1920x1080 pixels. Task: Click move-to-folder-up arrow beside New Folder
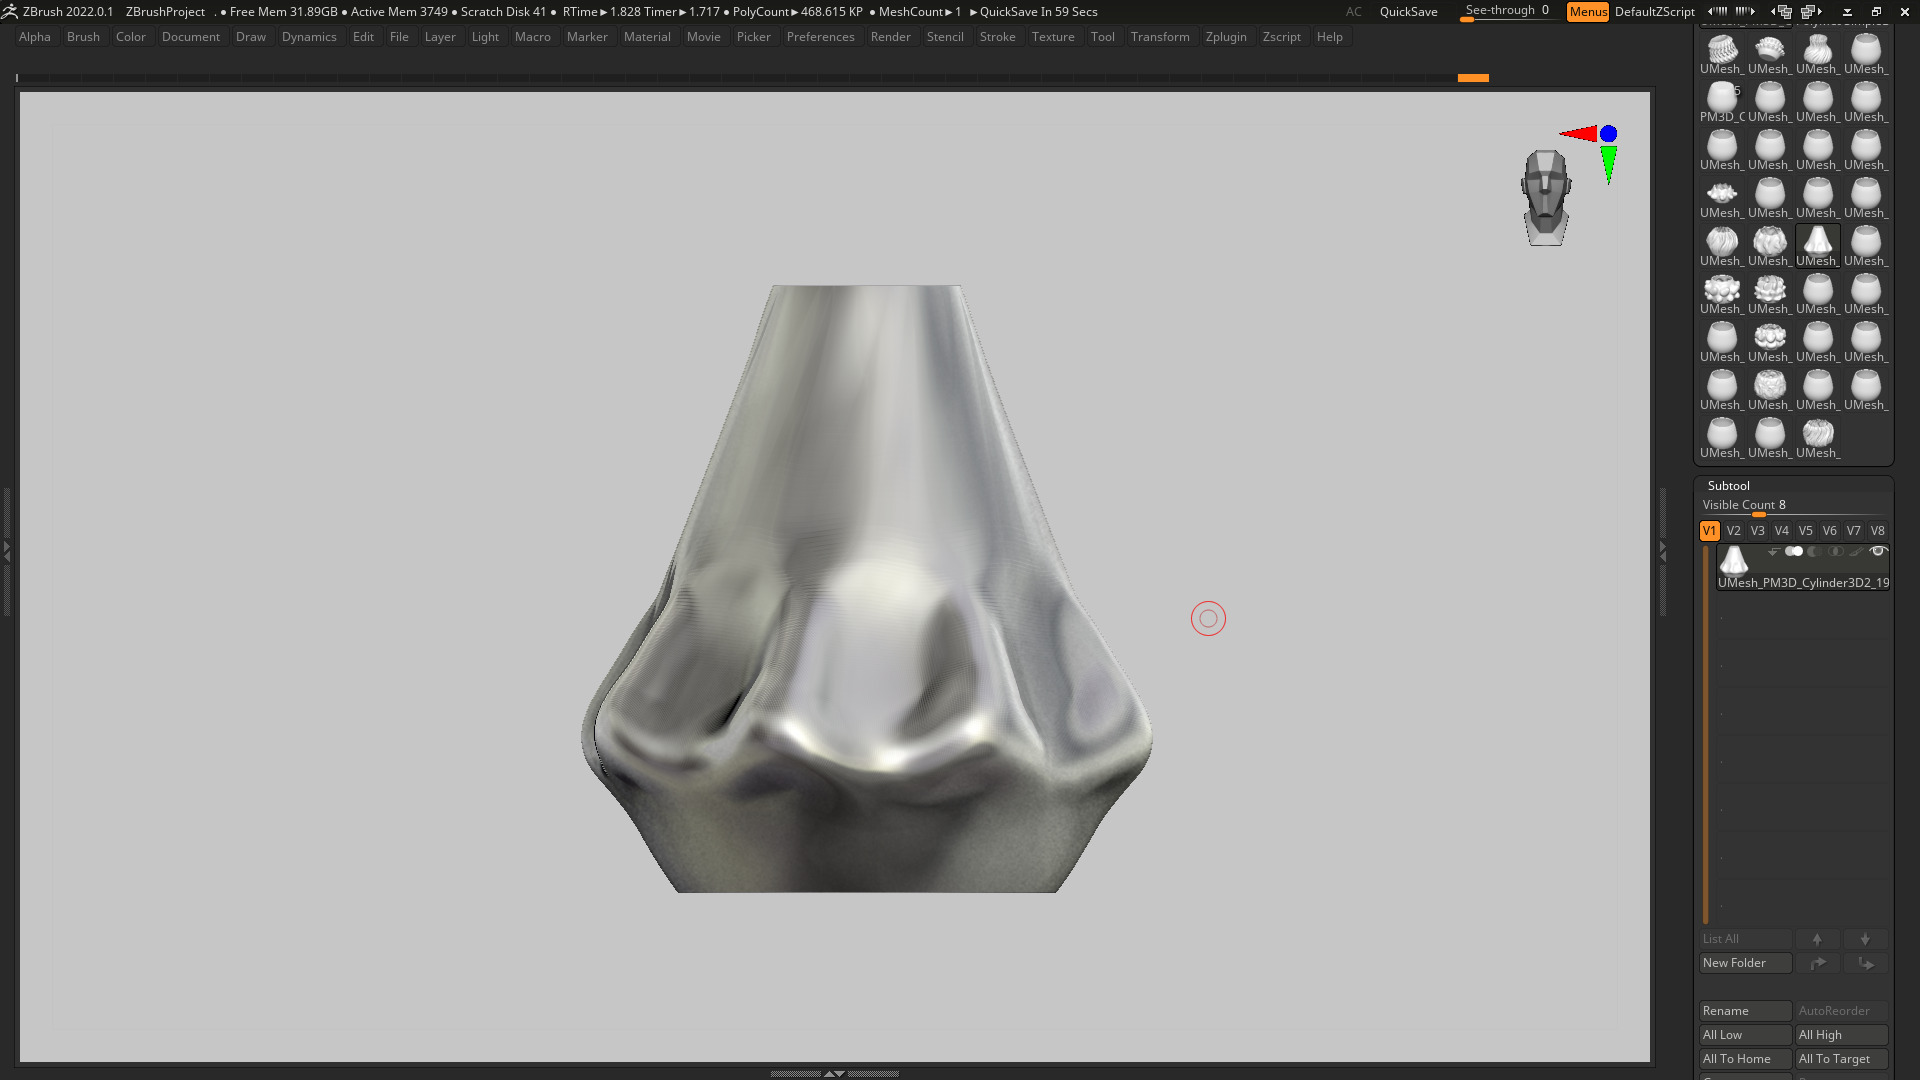[x=1817, y=963]
